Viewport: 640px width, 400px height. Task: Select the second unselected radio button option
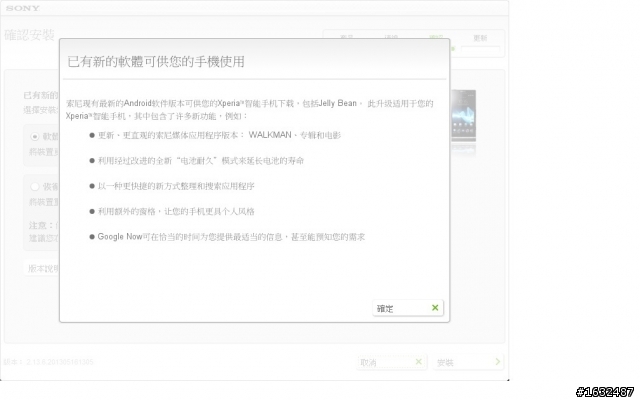coord(35,187)
